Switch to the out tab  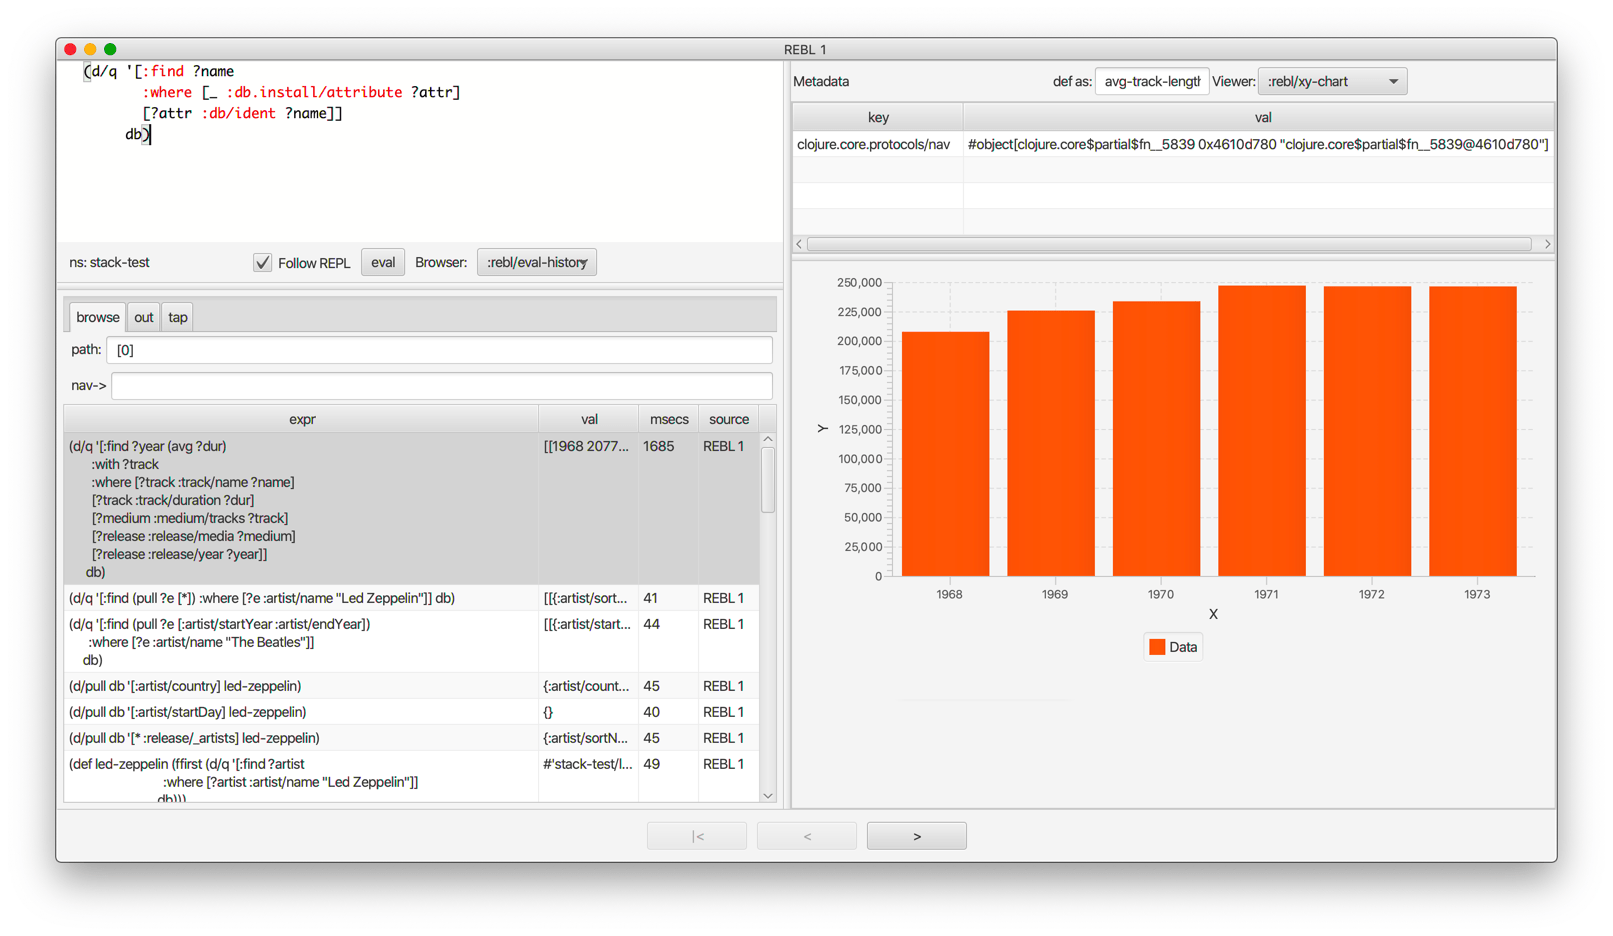click(x=144, y=318)
